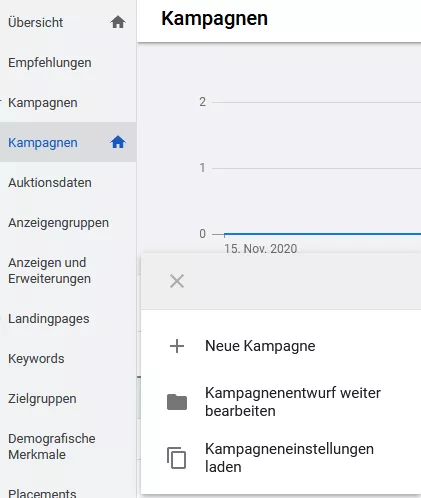The image size is (421, 498).
Task: Open Zielgruppen in the sidebar
Action: [42, 399]
